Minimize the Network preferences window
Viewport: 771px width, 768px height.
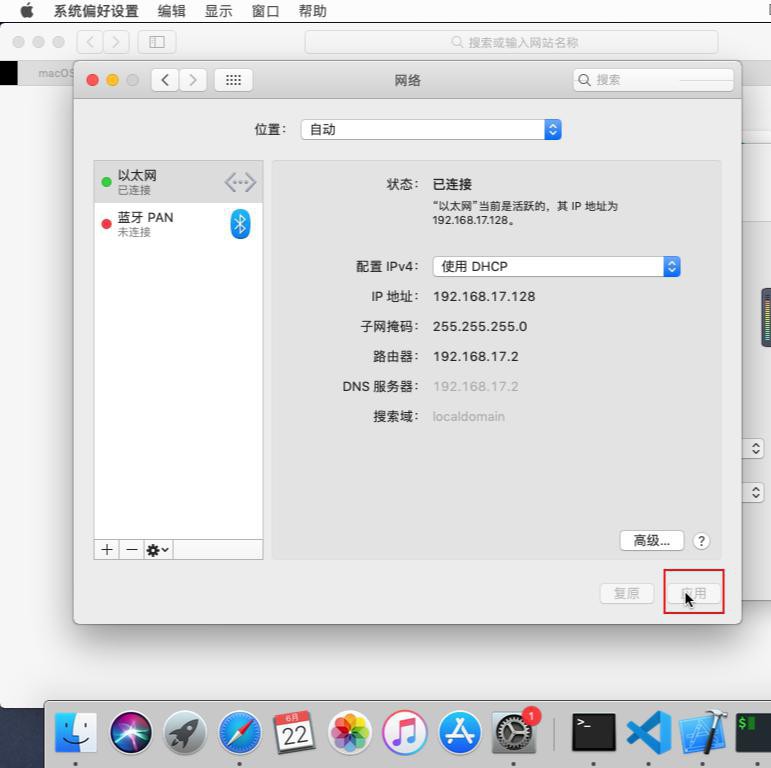click(x=113, y=80)
